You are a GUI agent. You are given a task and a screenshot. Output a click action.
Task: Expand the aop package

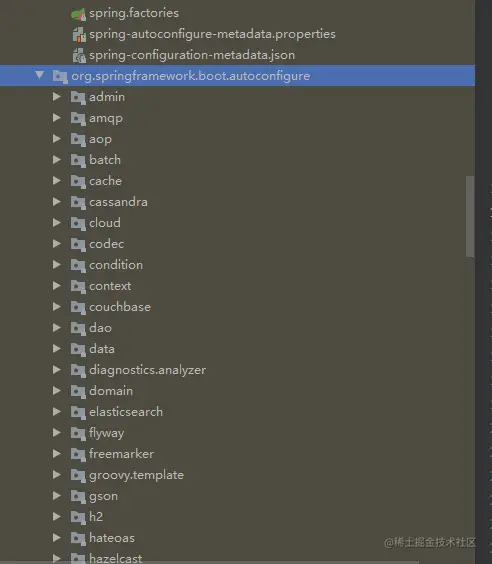(x=57, y=138)
